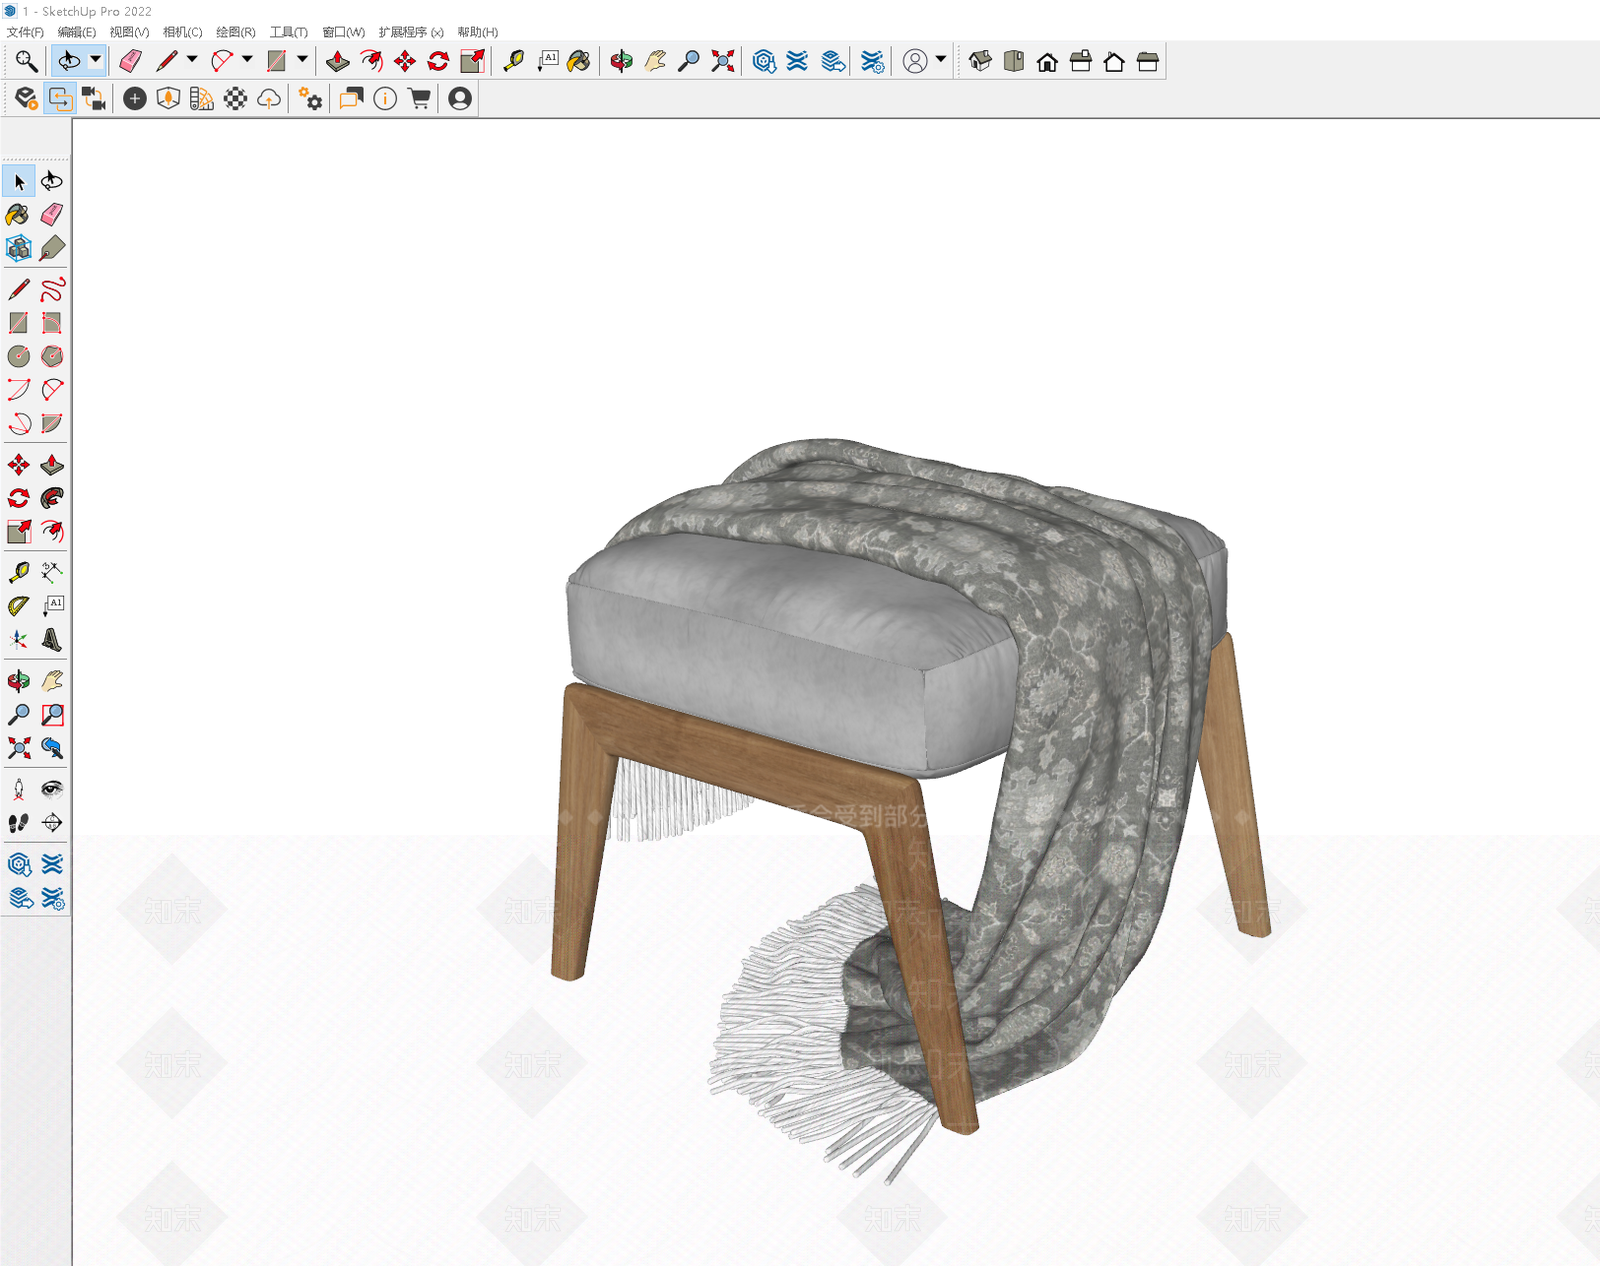
Task: Open the 相机(C) menu
Action: pos(182,32)
